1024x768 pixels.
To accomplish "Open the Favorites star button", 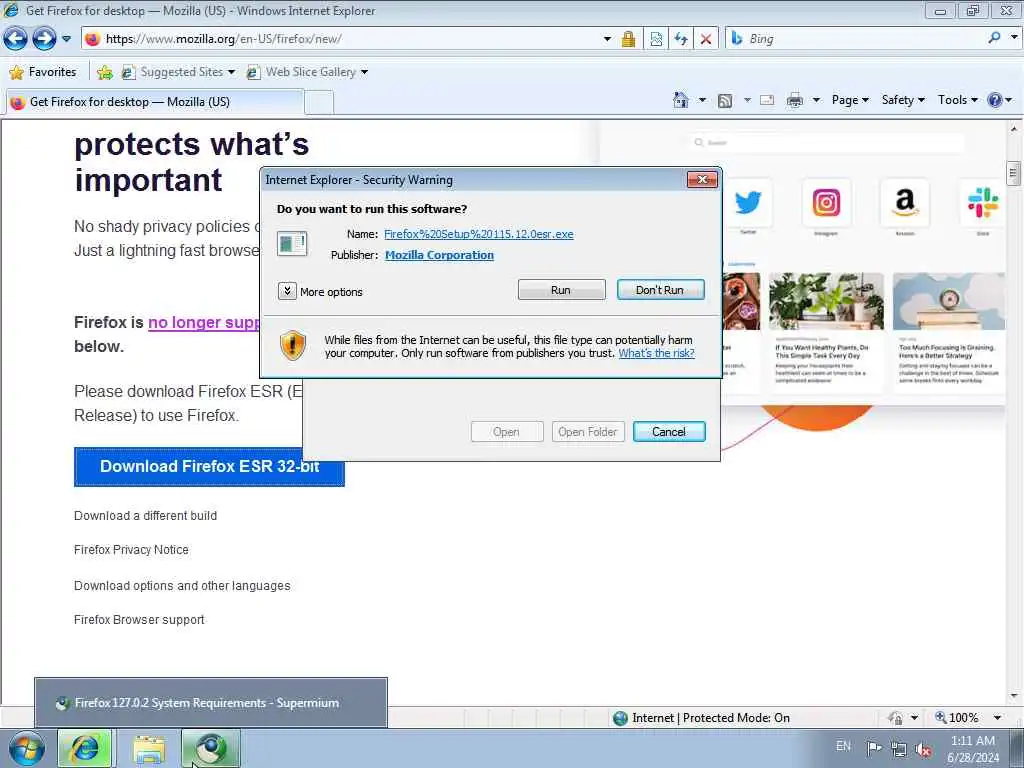I will pyautogui.click(x=43, y=72).
